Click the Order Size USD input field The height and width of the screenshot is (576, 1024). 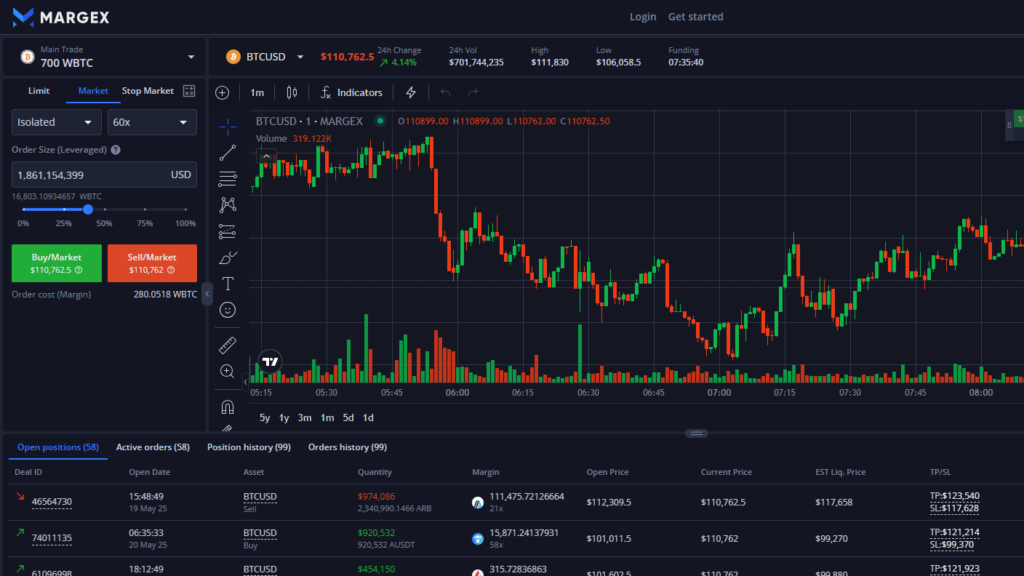(104, 175)
